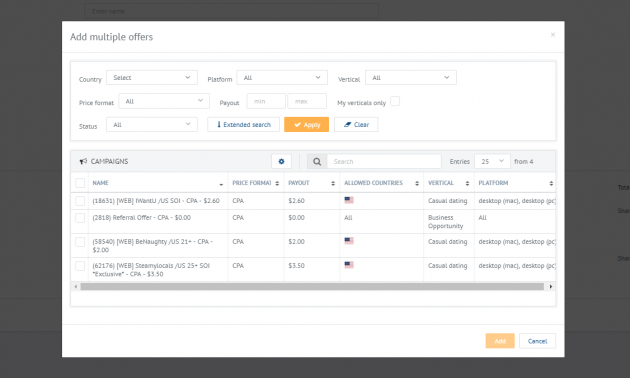Open the Country Select dropdown
Image resolution: width=630 pixels, height=378 pixels.
(152, 78)
